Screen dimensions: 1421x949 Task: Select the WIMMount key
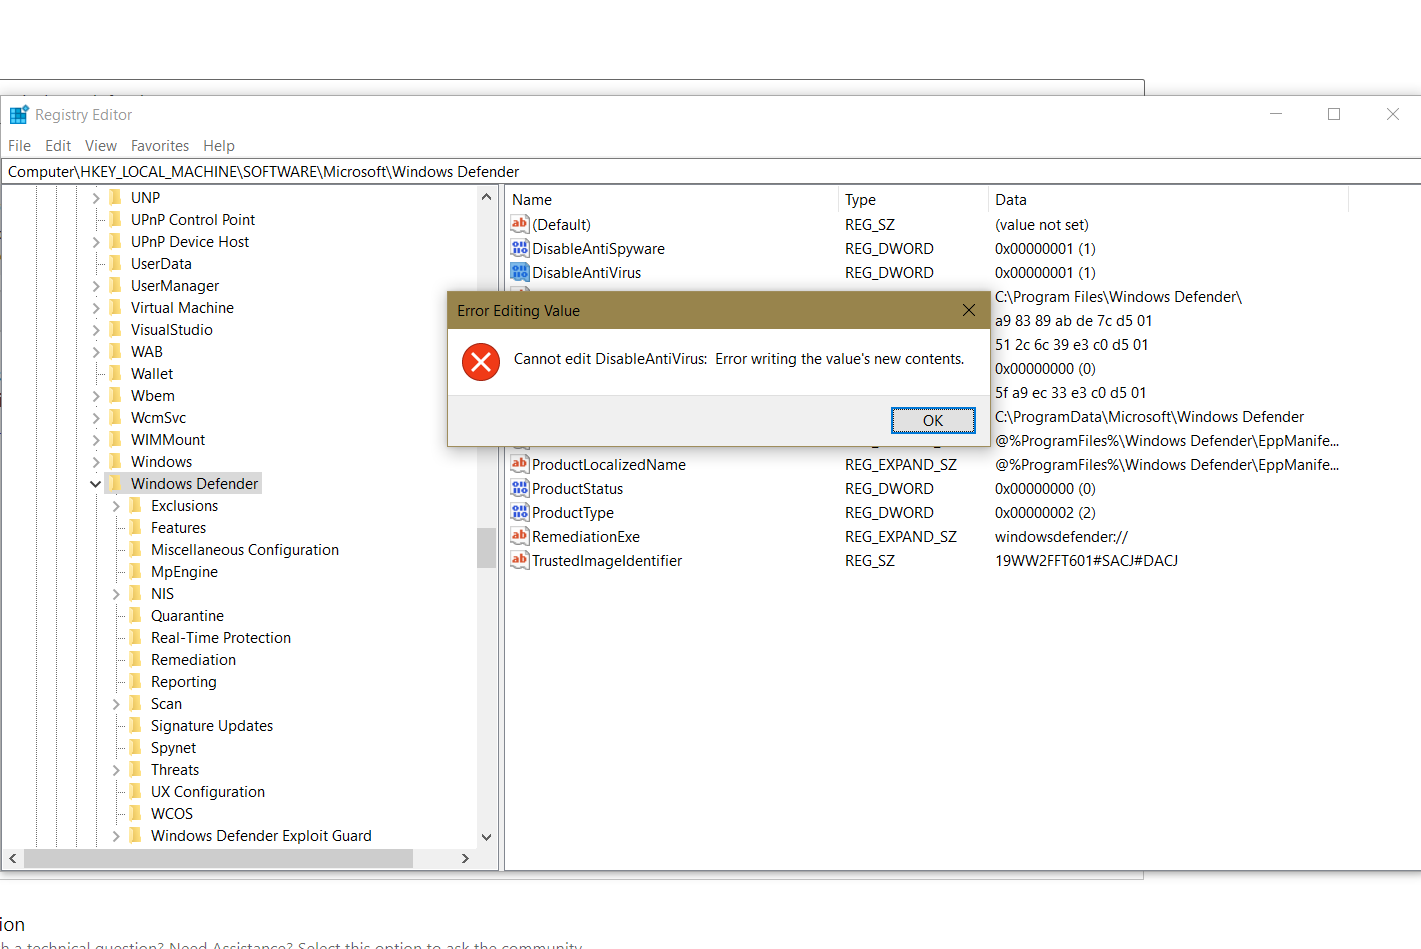168,439
